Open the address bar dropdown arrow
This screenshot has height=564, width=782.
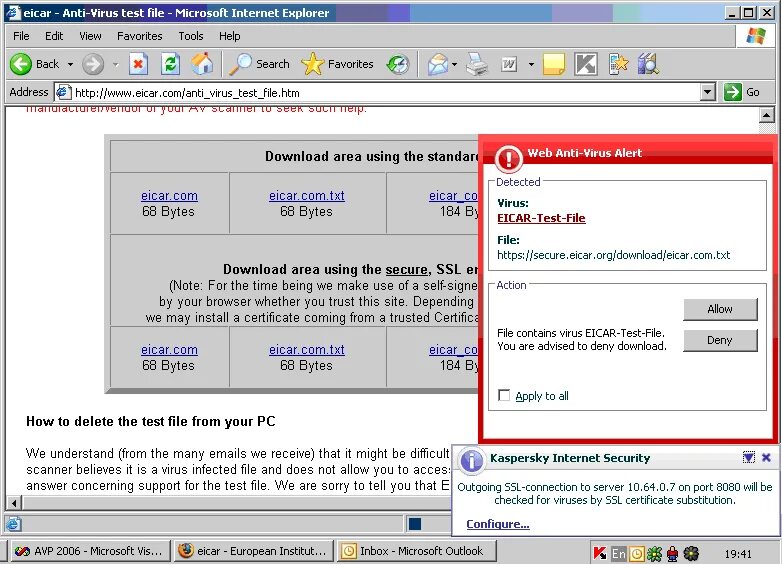pos(708,92)
